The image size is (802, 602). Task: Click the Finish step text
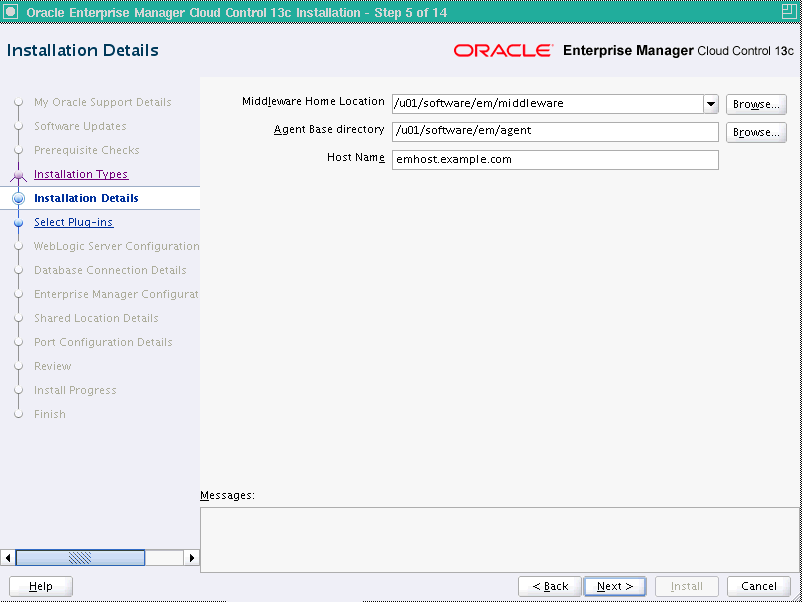point(50,415)
